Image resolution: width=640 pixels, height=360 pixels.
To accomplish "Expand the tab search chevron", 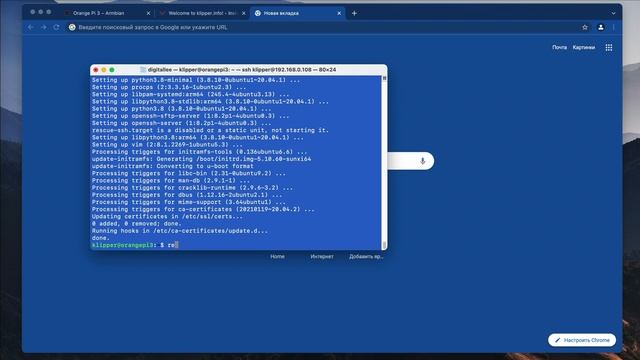I will point(613,13).
